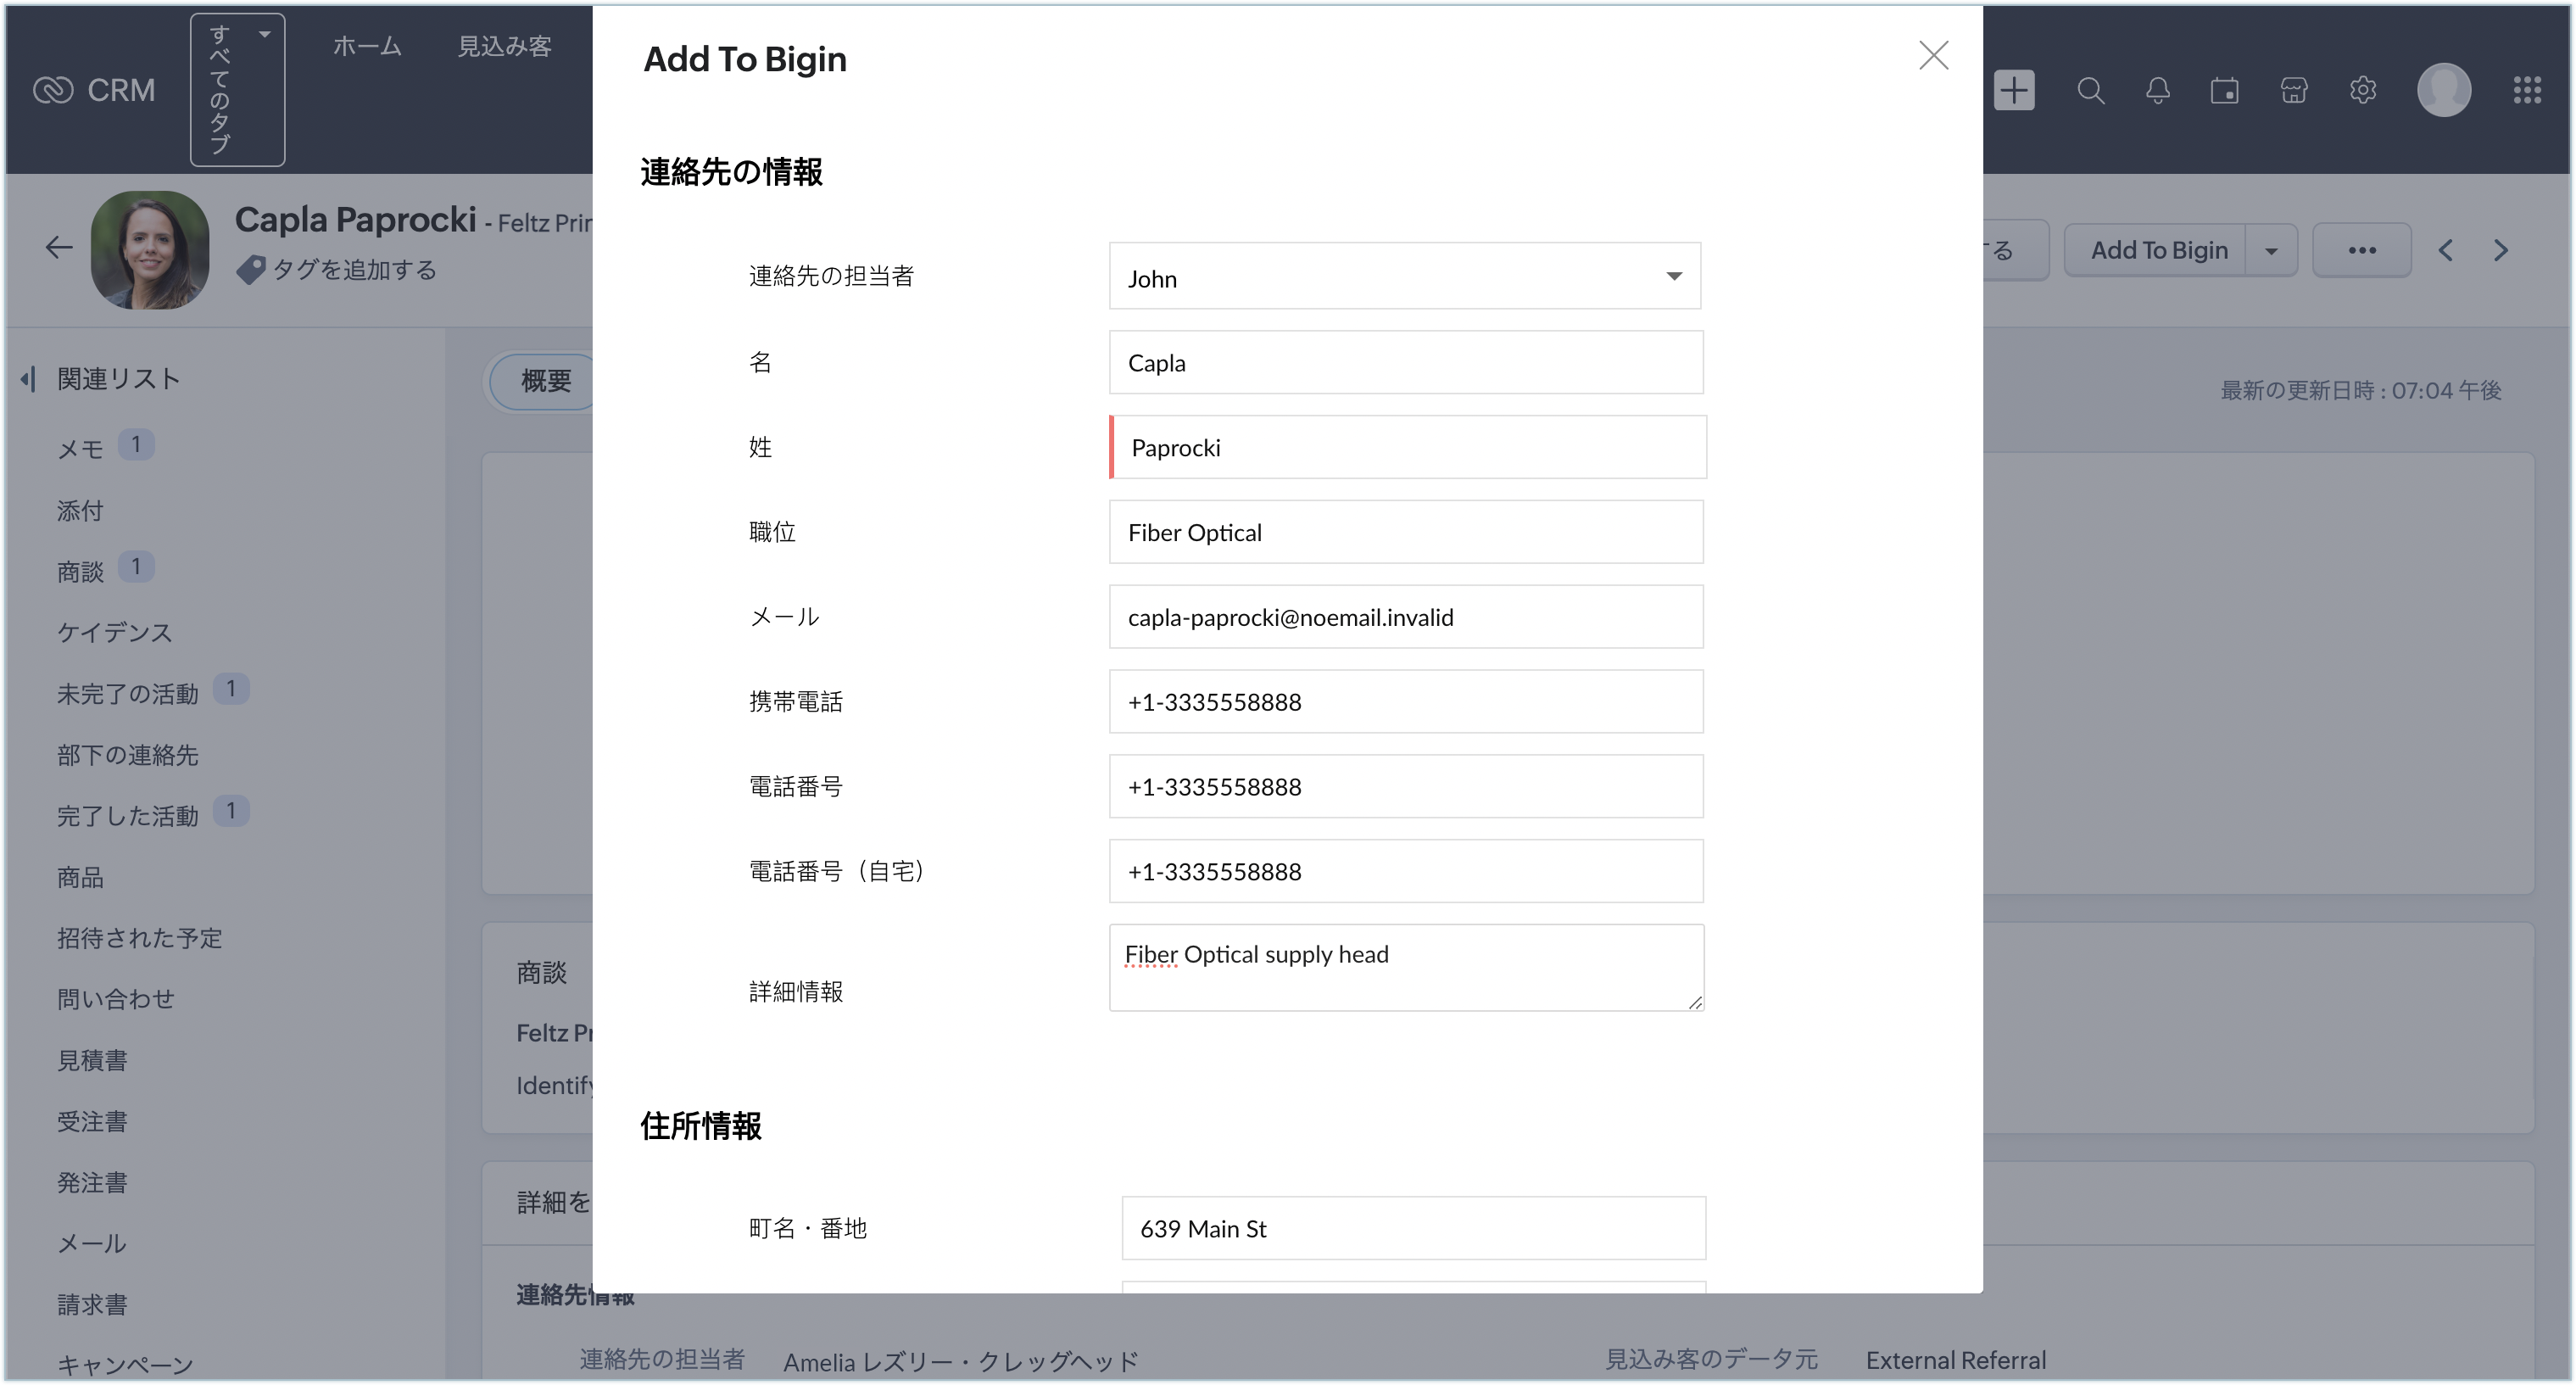
Task: Open the marketplace store icon
Action: pos(2293,91)
